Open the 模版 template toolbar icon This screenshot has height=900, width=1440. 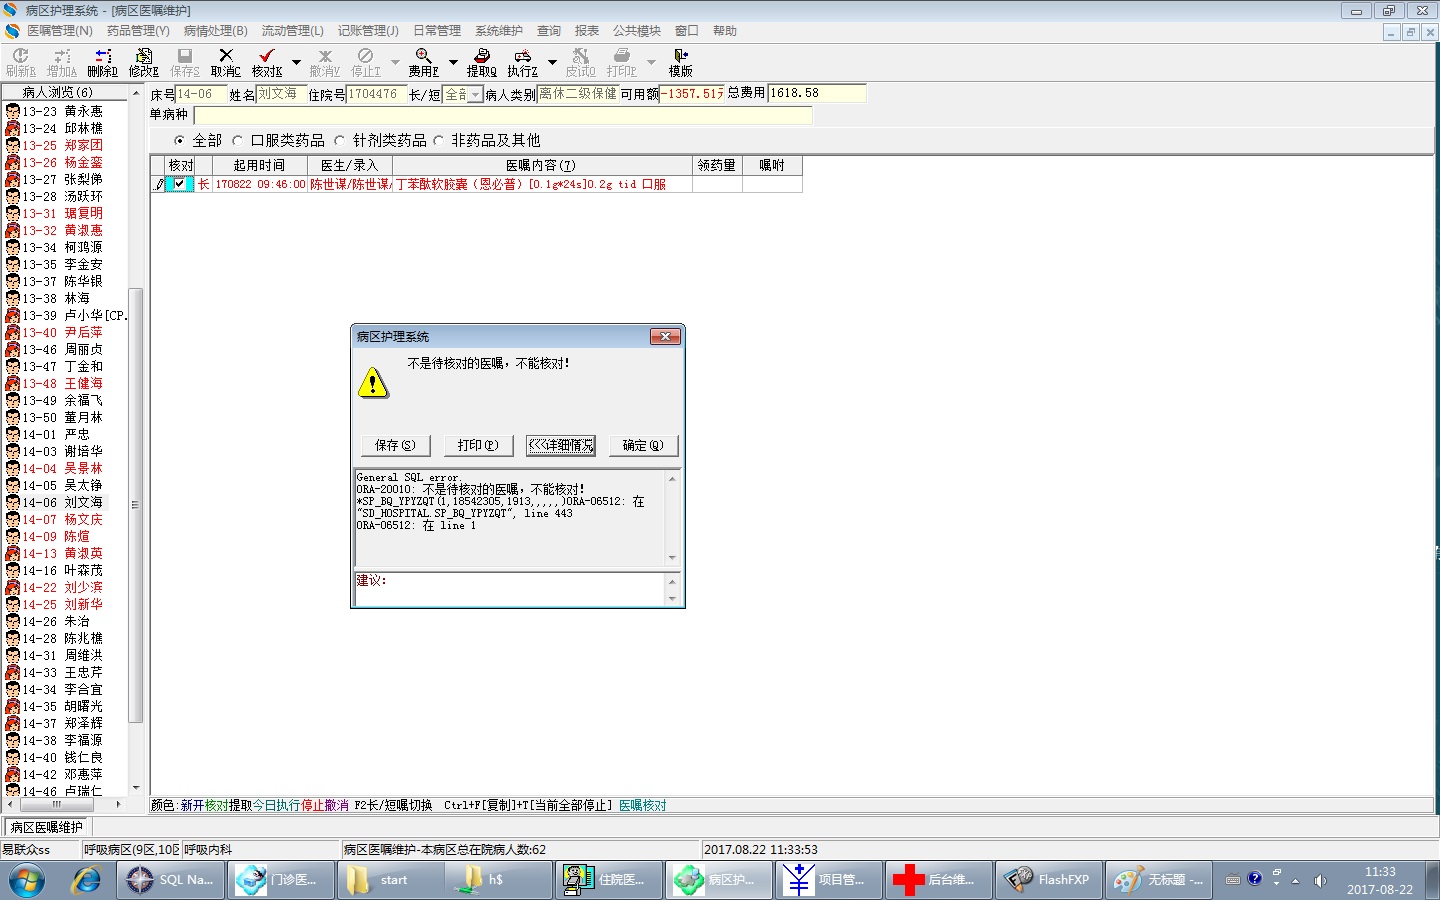[x=680, y=62]
